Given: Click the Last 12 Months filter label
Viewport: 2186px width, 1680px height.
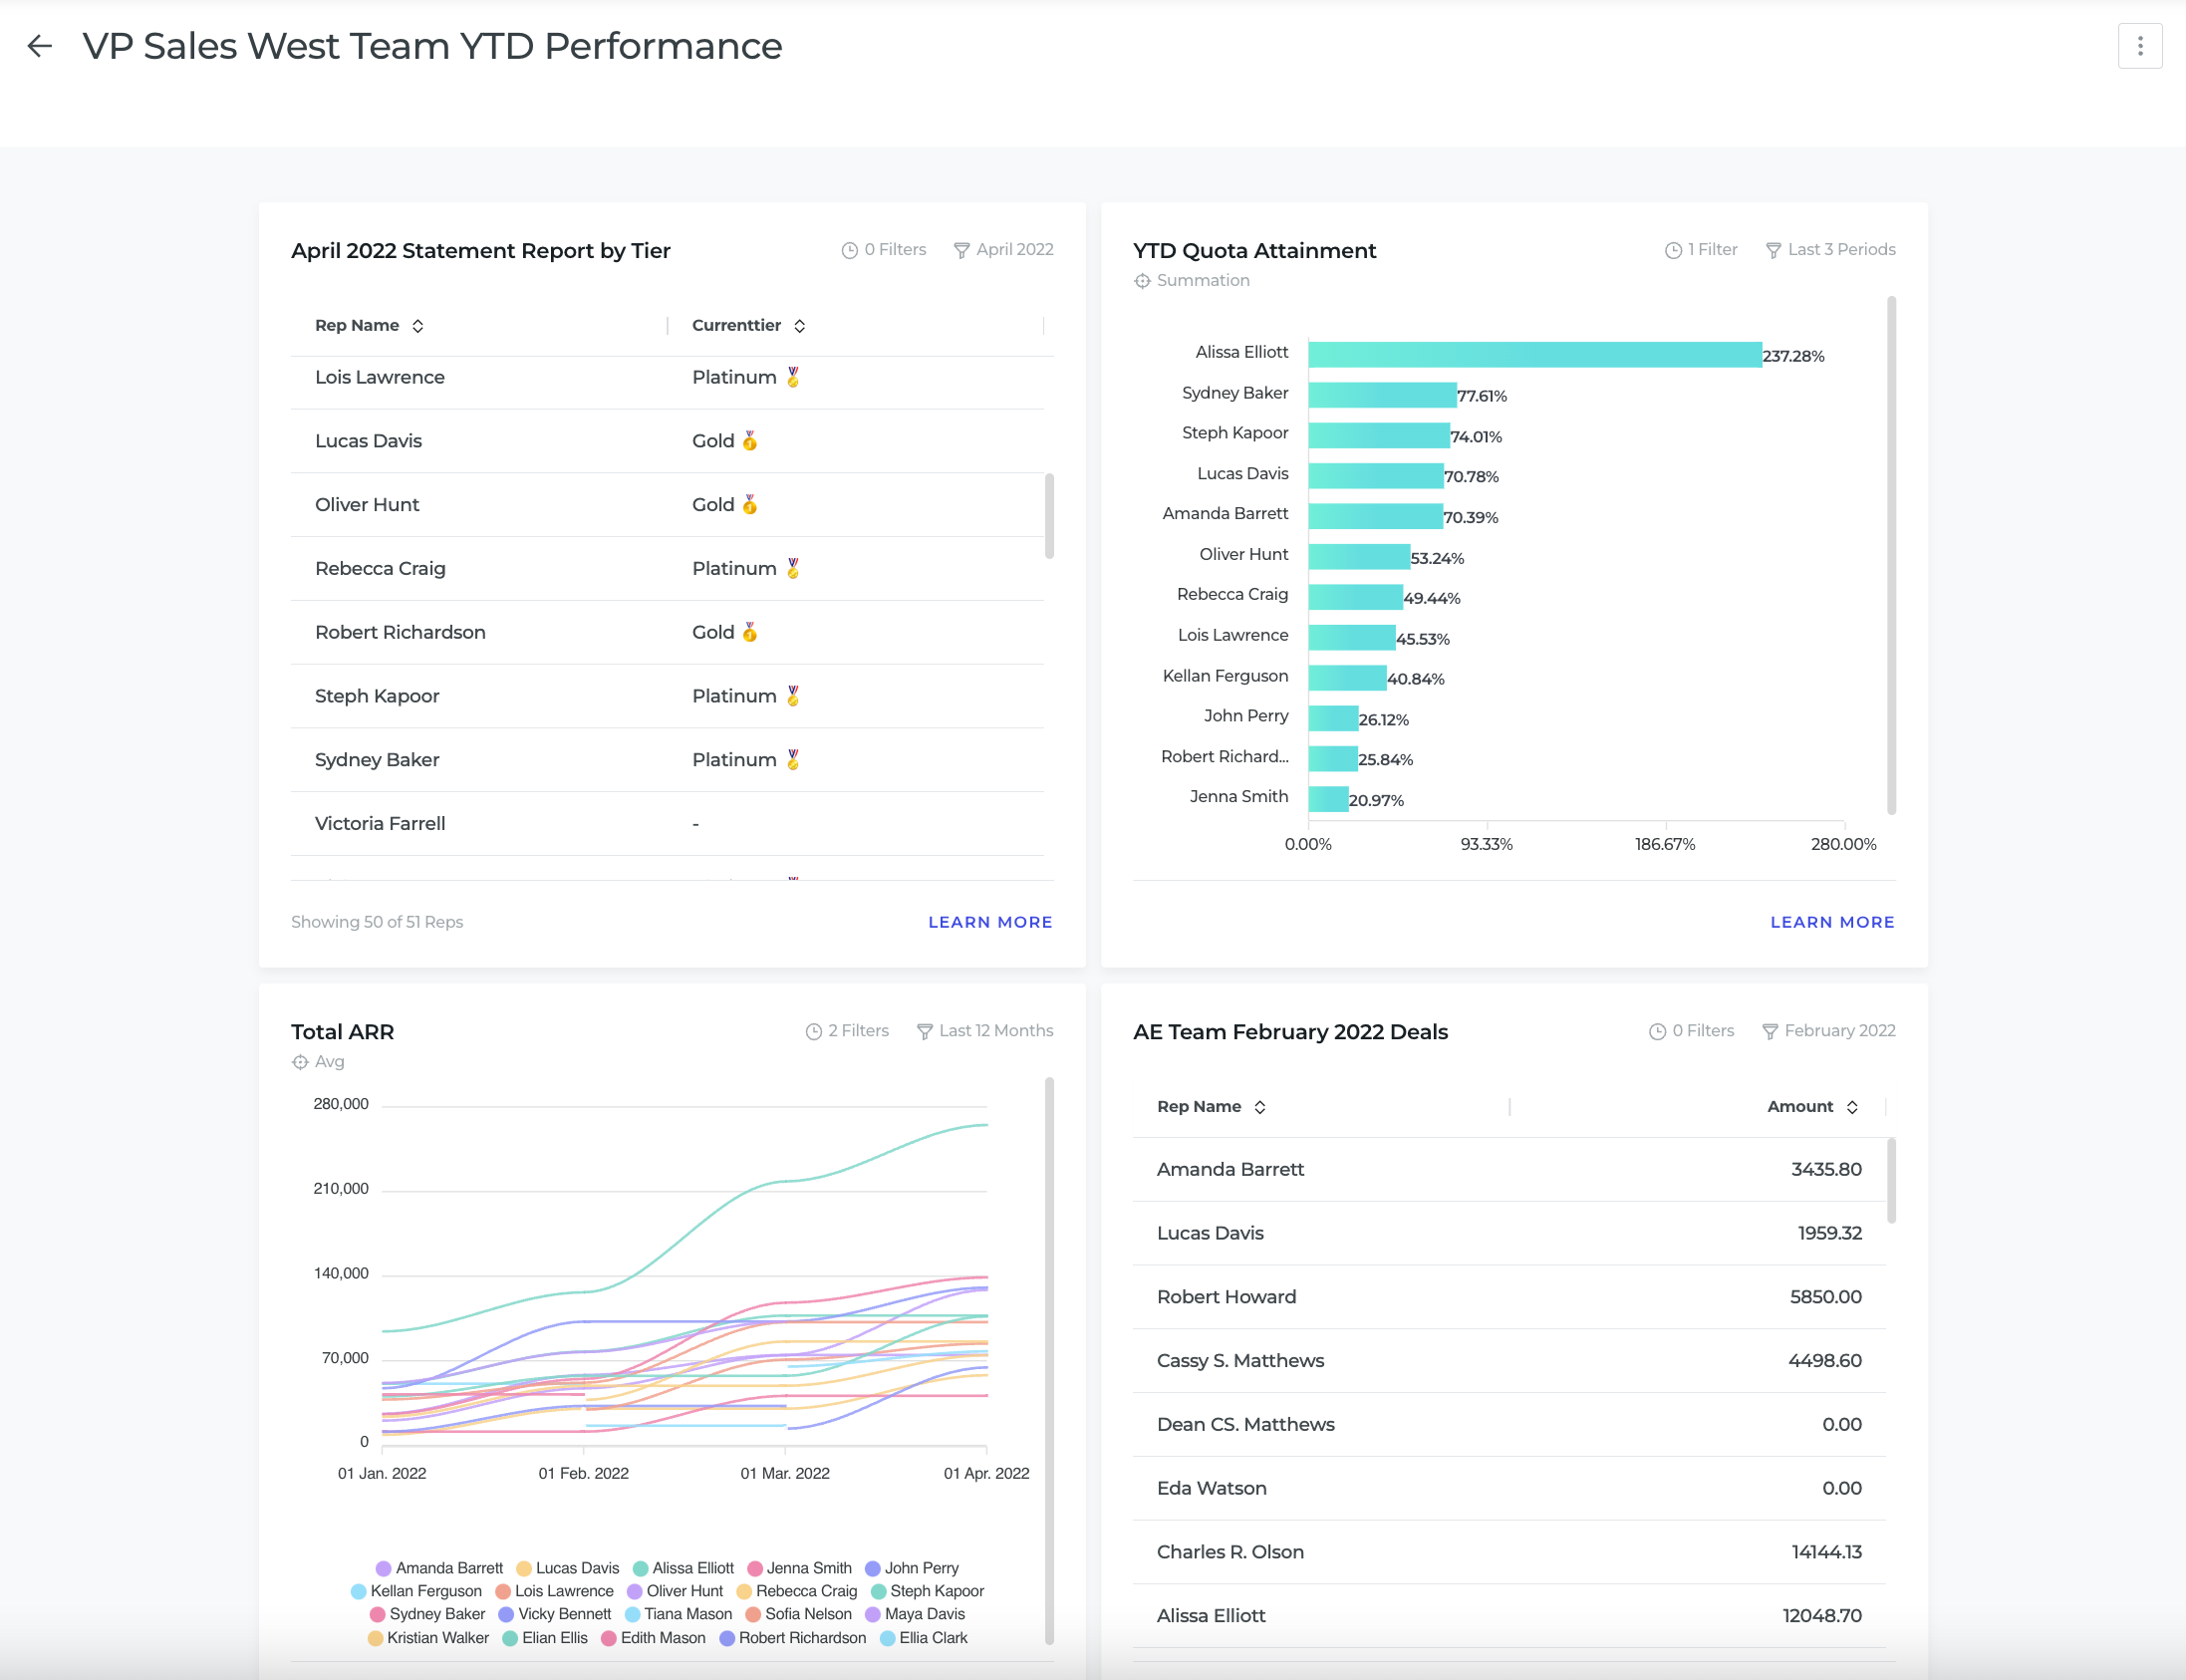Looking at the screenshot, I should 996,1031.
